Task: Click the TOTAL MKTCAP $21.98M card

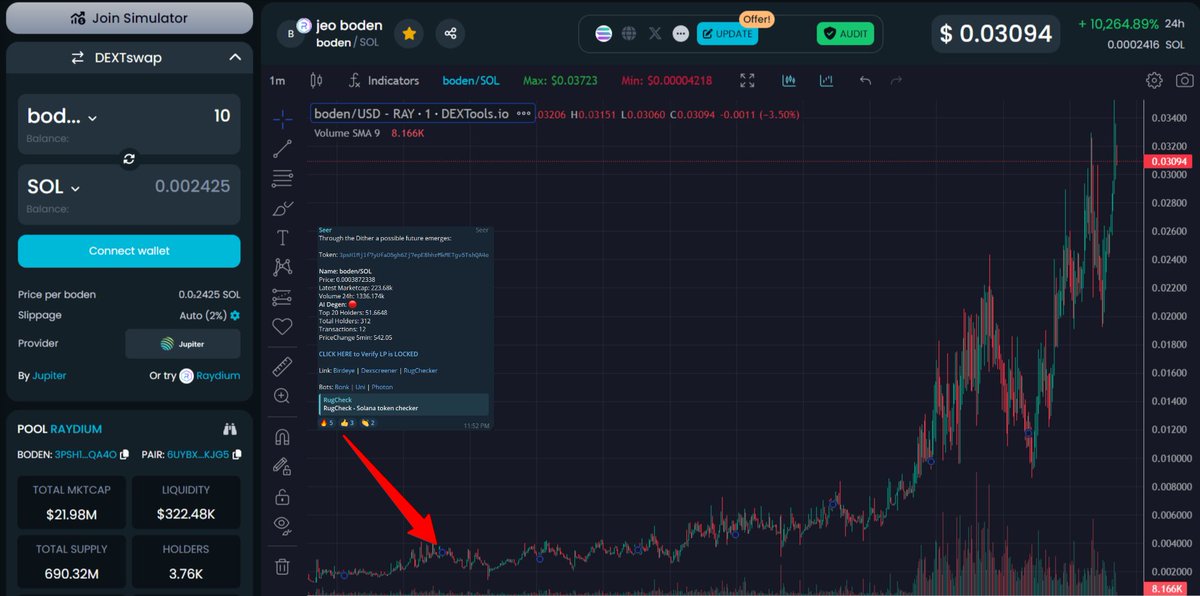Action: coord(71,502)
